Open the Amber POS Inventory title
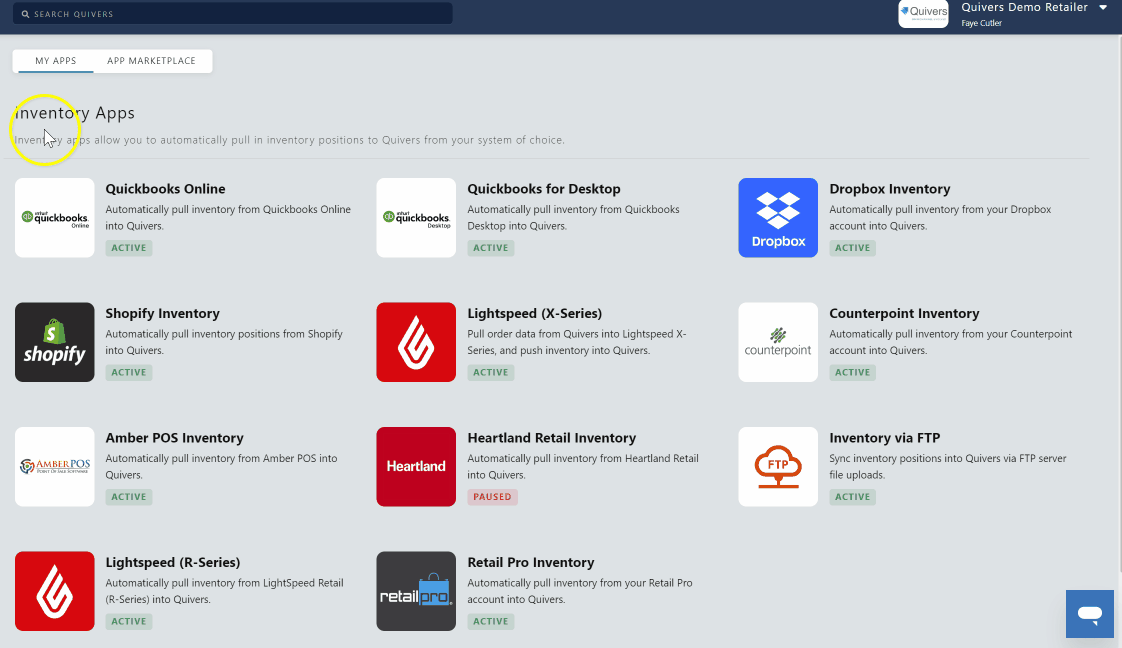Screen dimensions: 1122x648 coord(175,438)
